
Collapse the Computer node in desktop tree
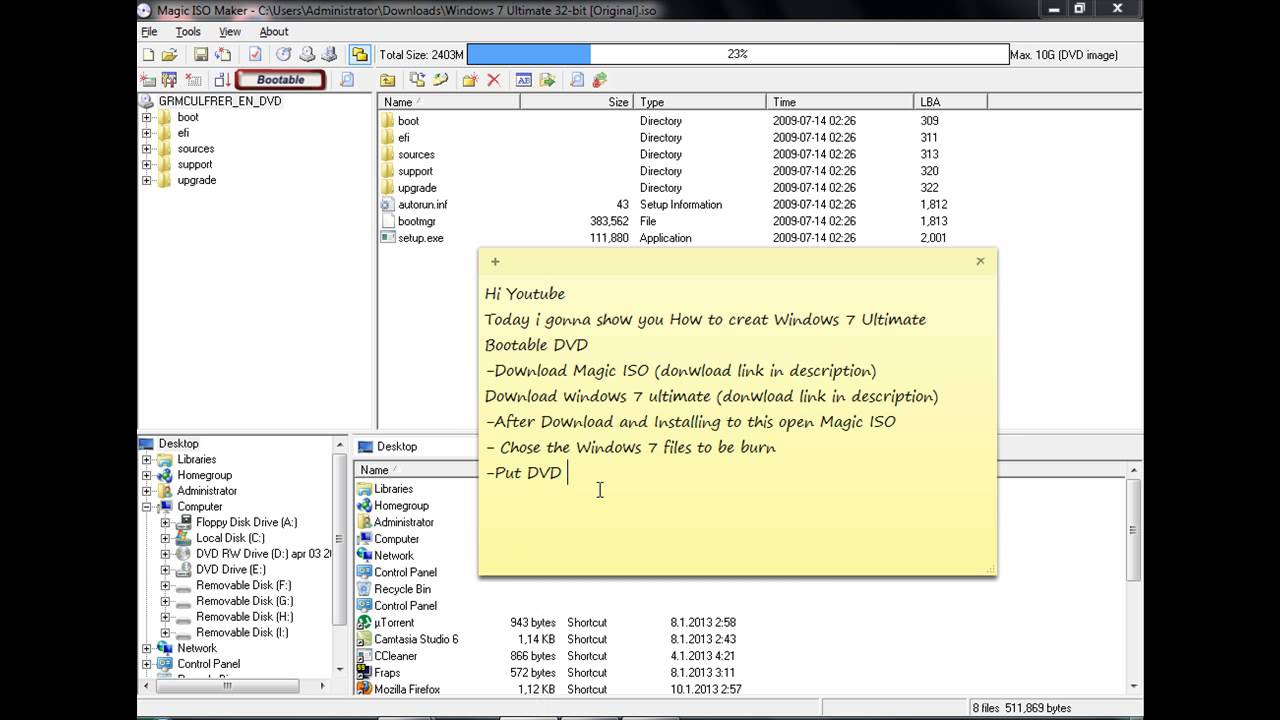(147, 507)
